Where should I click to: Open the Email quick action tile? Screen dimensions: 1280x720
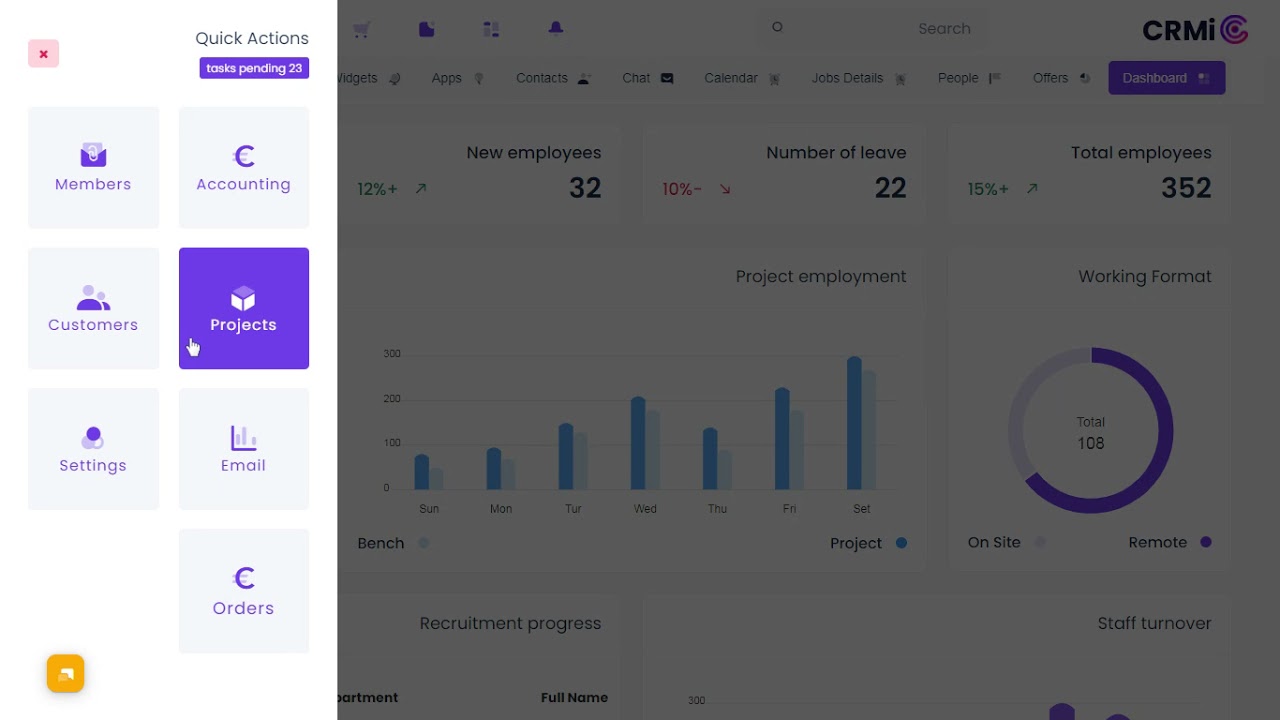pos(244,449)
